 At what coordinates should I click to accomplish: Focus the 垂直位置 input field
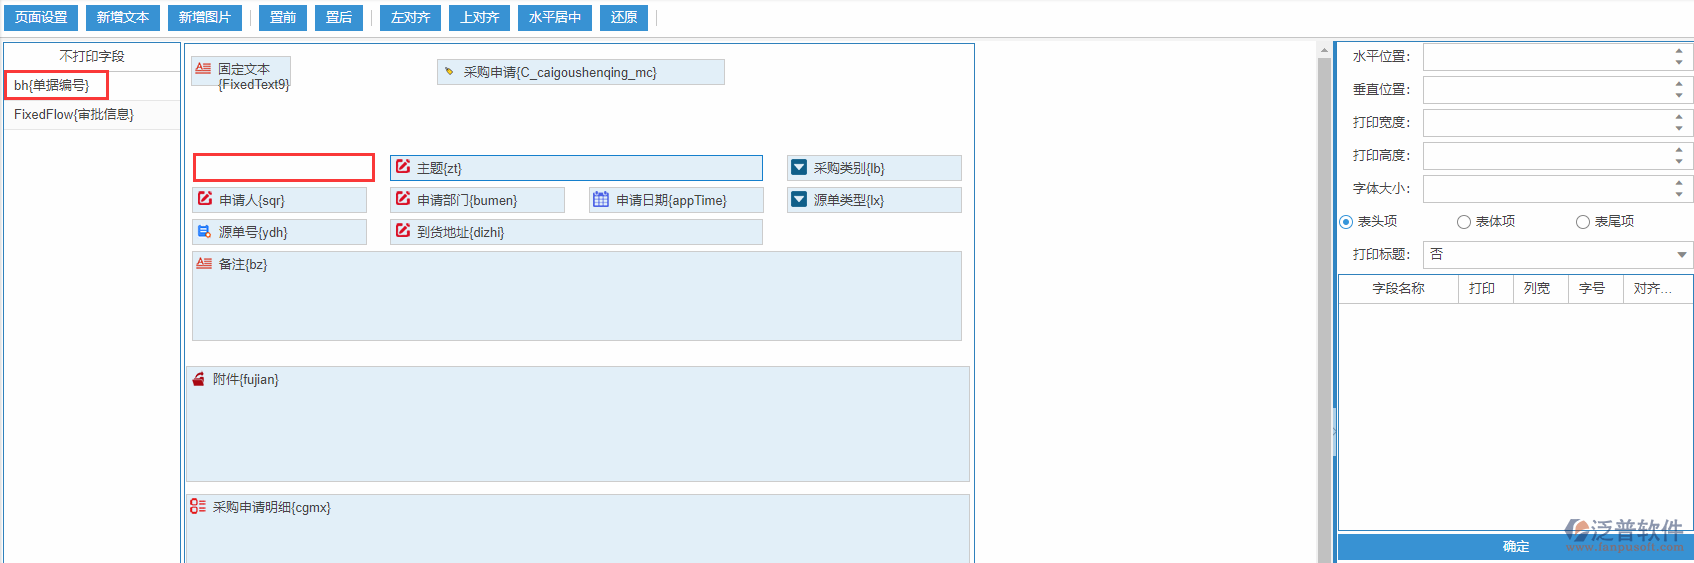[1547, 90]
